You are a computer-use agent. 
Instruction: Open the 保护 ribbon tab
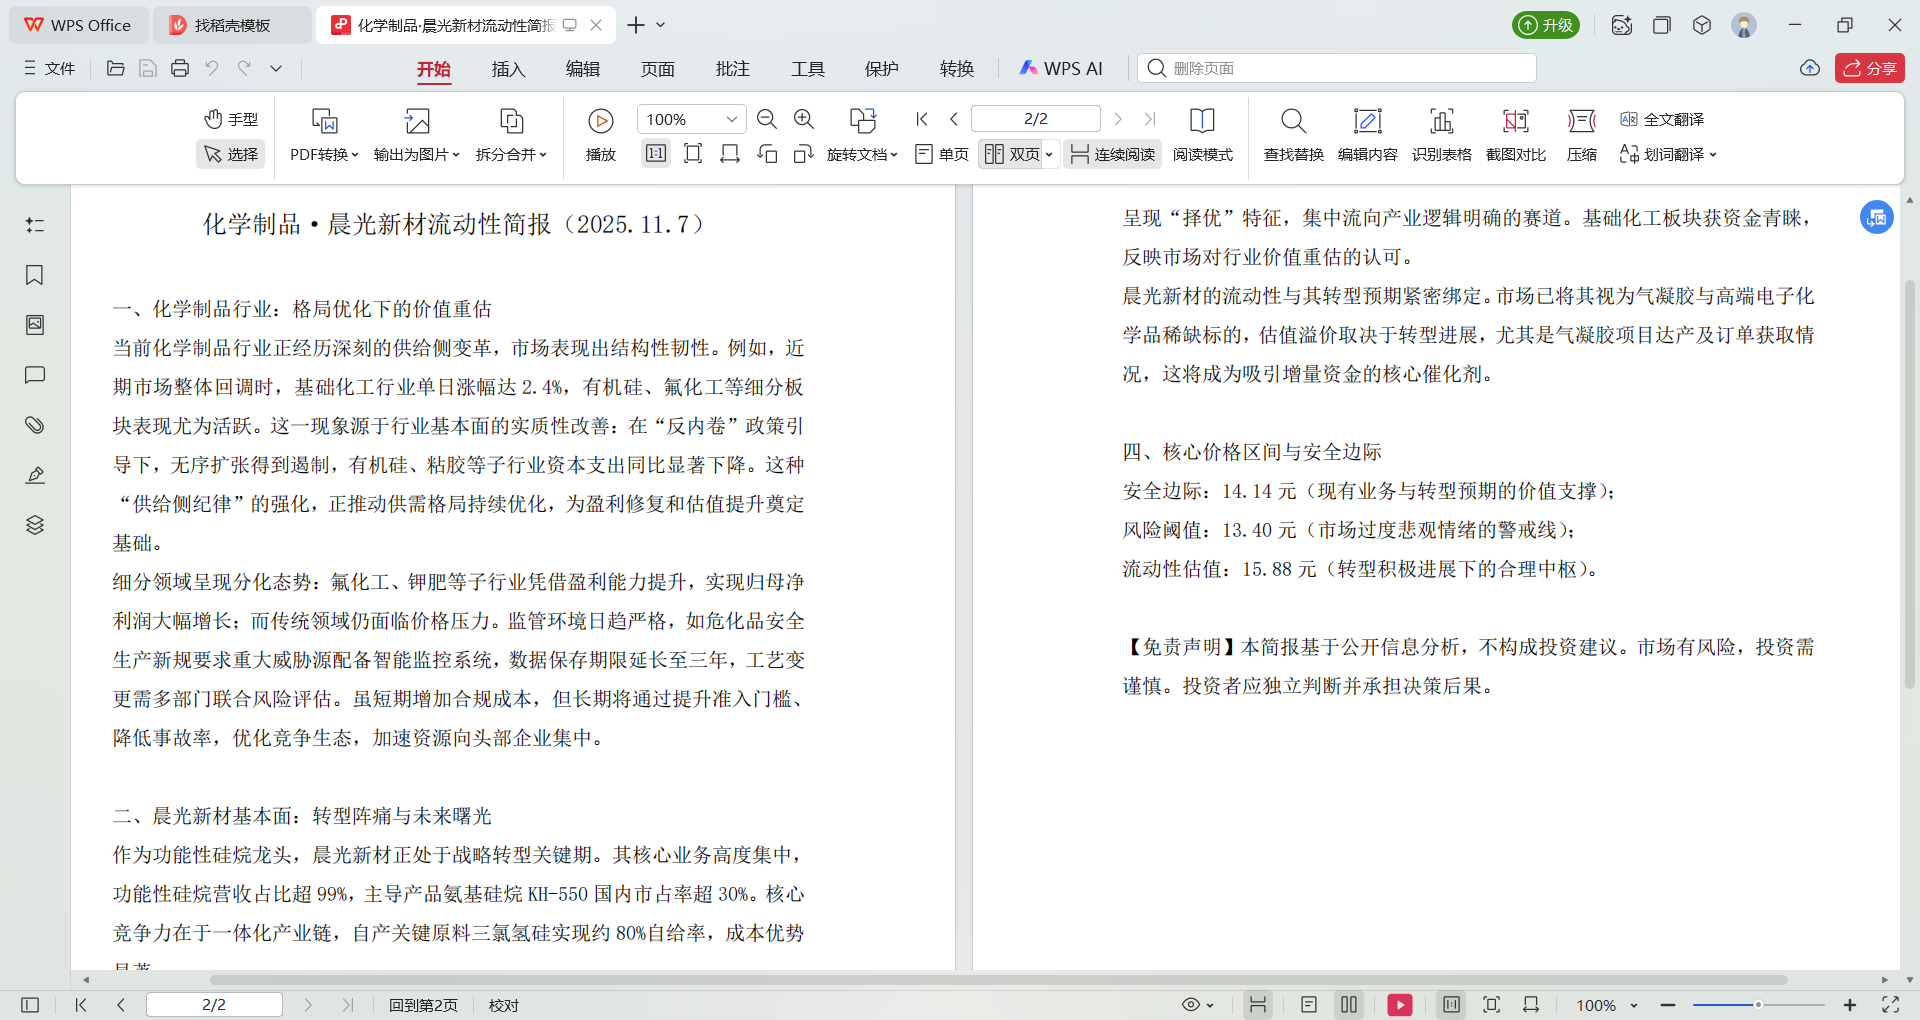[881, 69]
